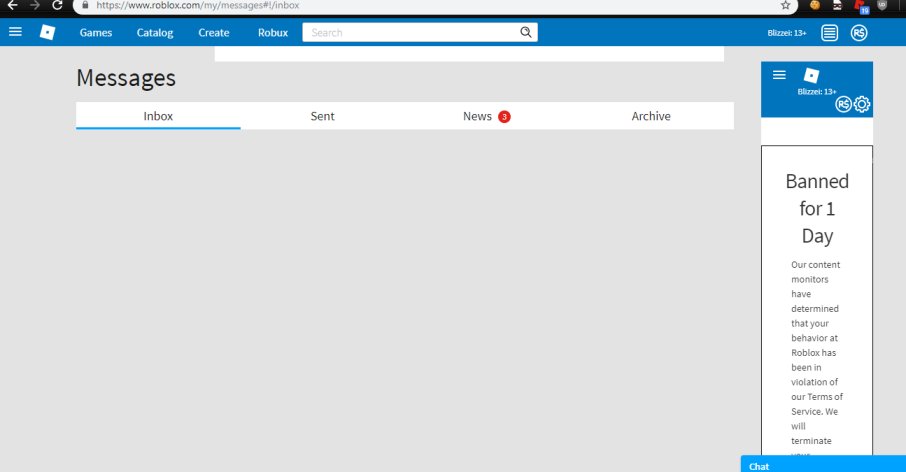Open the Robux page from navbar
Screen dimensions: 906x472
pos(273,33)
